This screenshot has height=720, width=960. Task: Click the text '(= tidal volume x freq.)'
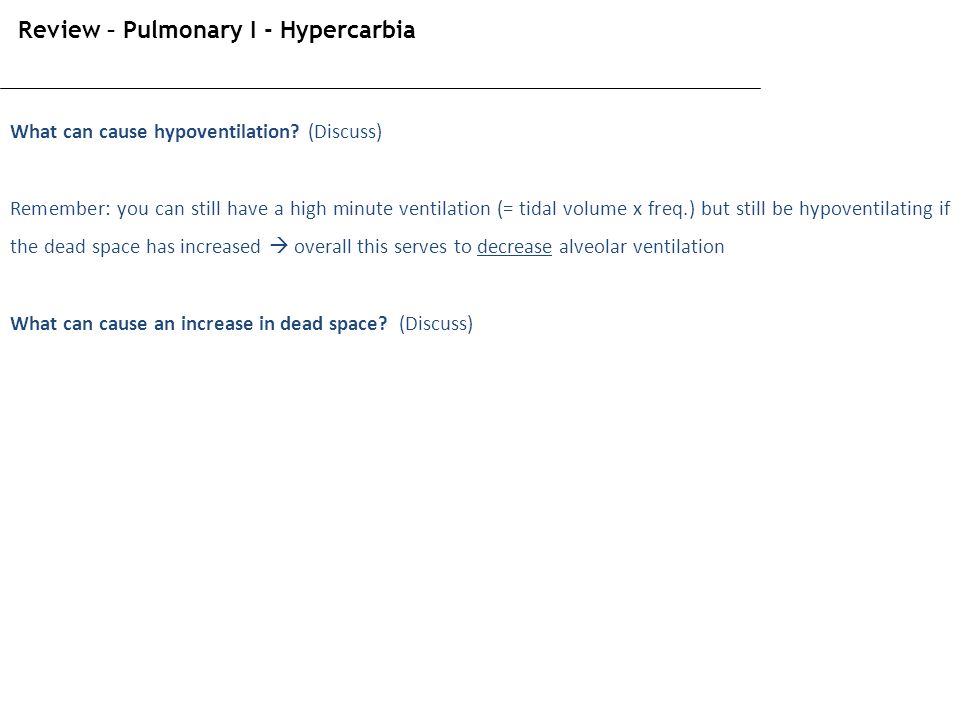coord(596,209)
